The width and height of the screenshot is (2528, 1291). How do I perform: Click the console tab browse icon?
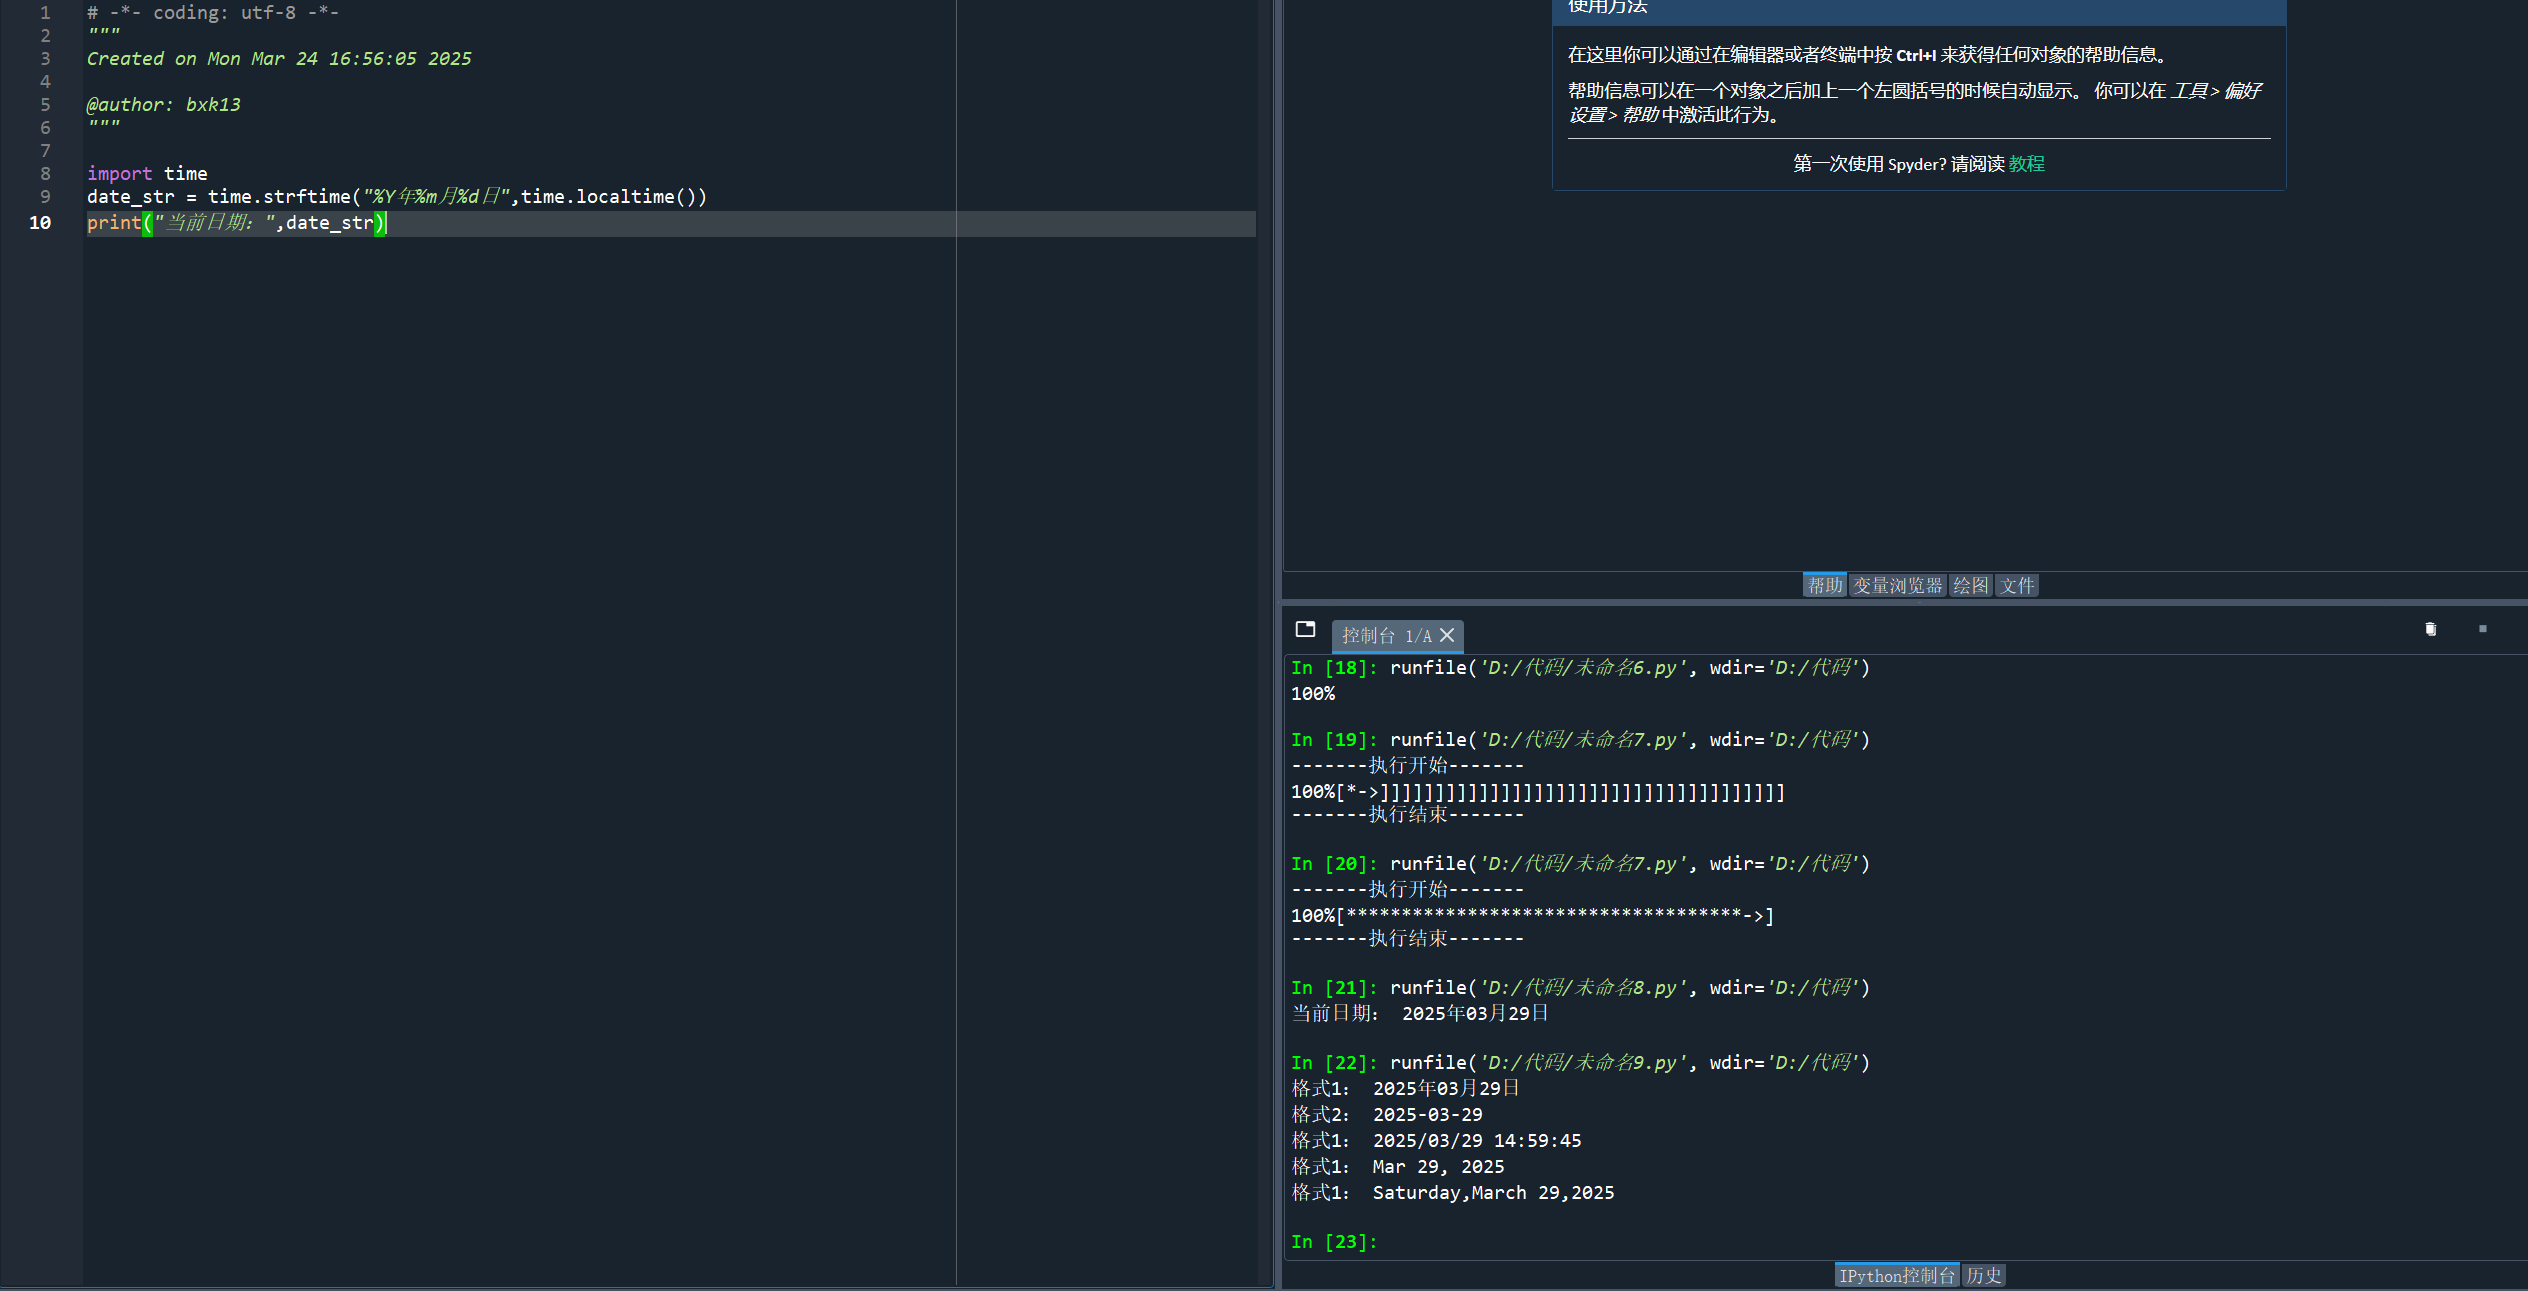[x=1305, y=629]
